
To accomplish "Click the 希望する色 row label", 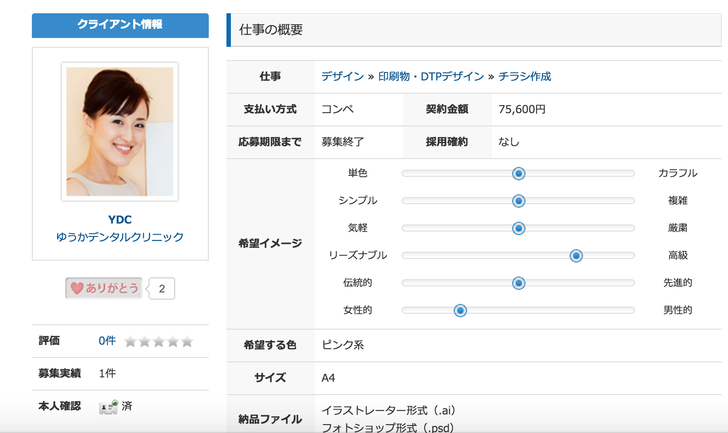I will (270, 345).
